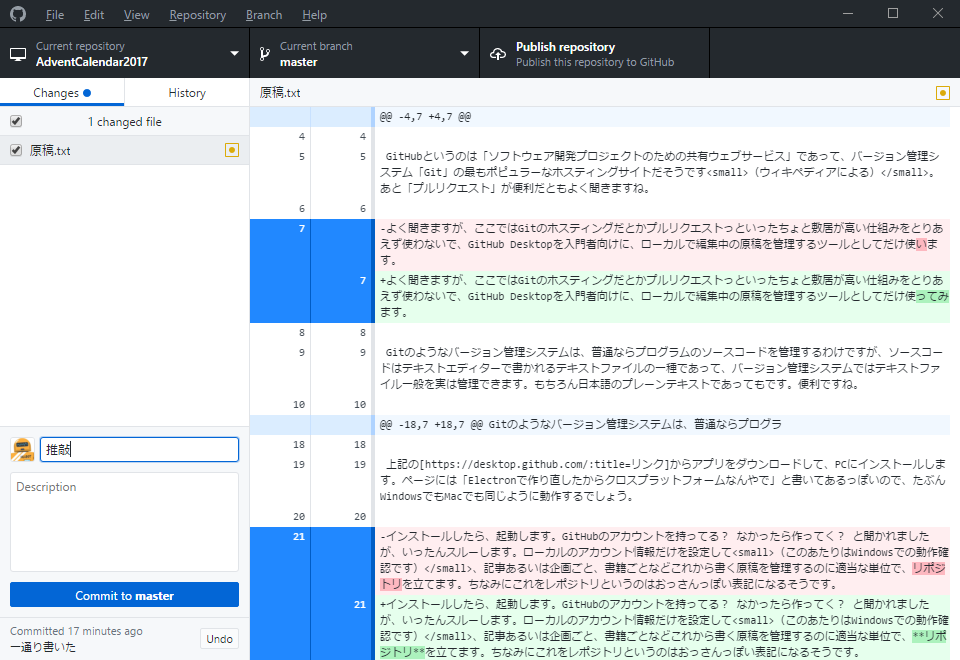Click 'Committed 17 minutes ago' text
The height and width of the screenshot is (660, 960).
tap(76, 631)
